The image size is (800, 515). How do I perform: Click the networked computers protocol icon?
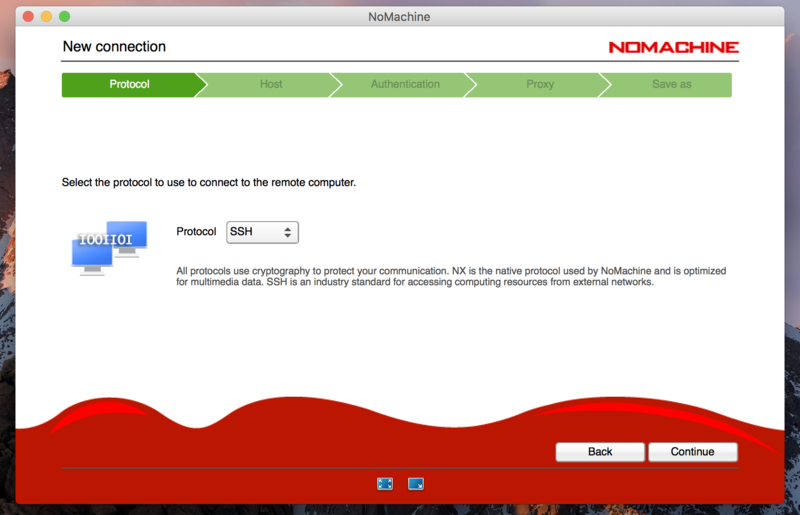[x=109, y=248]
